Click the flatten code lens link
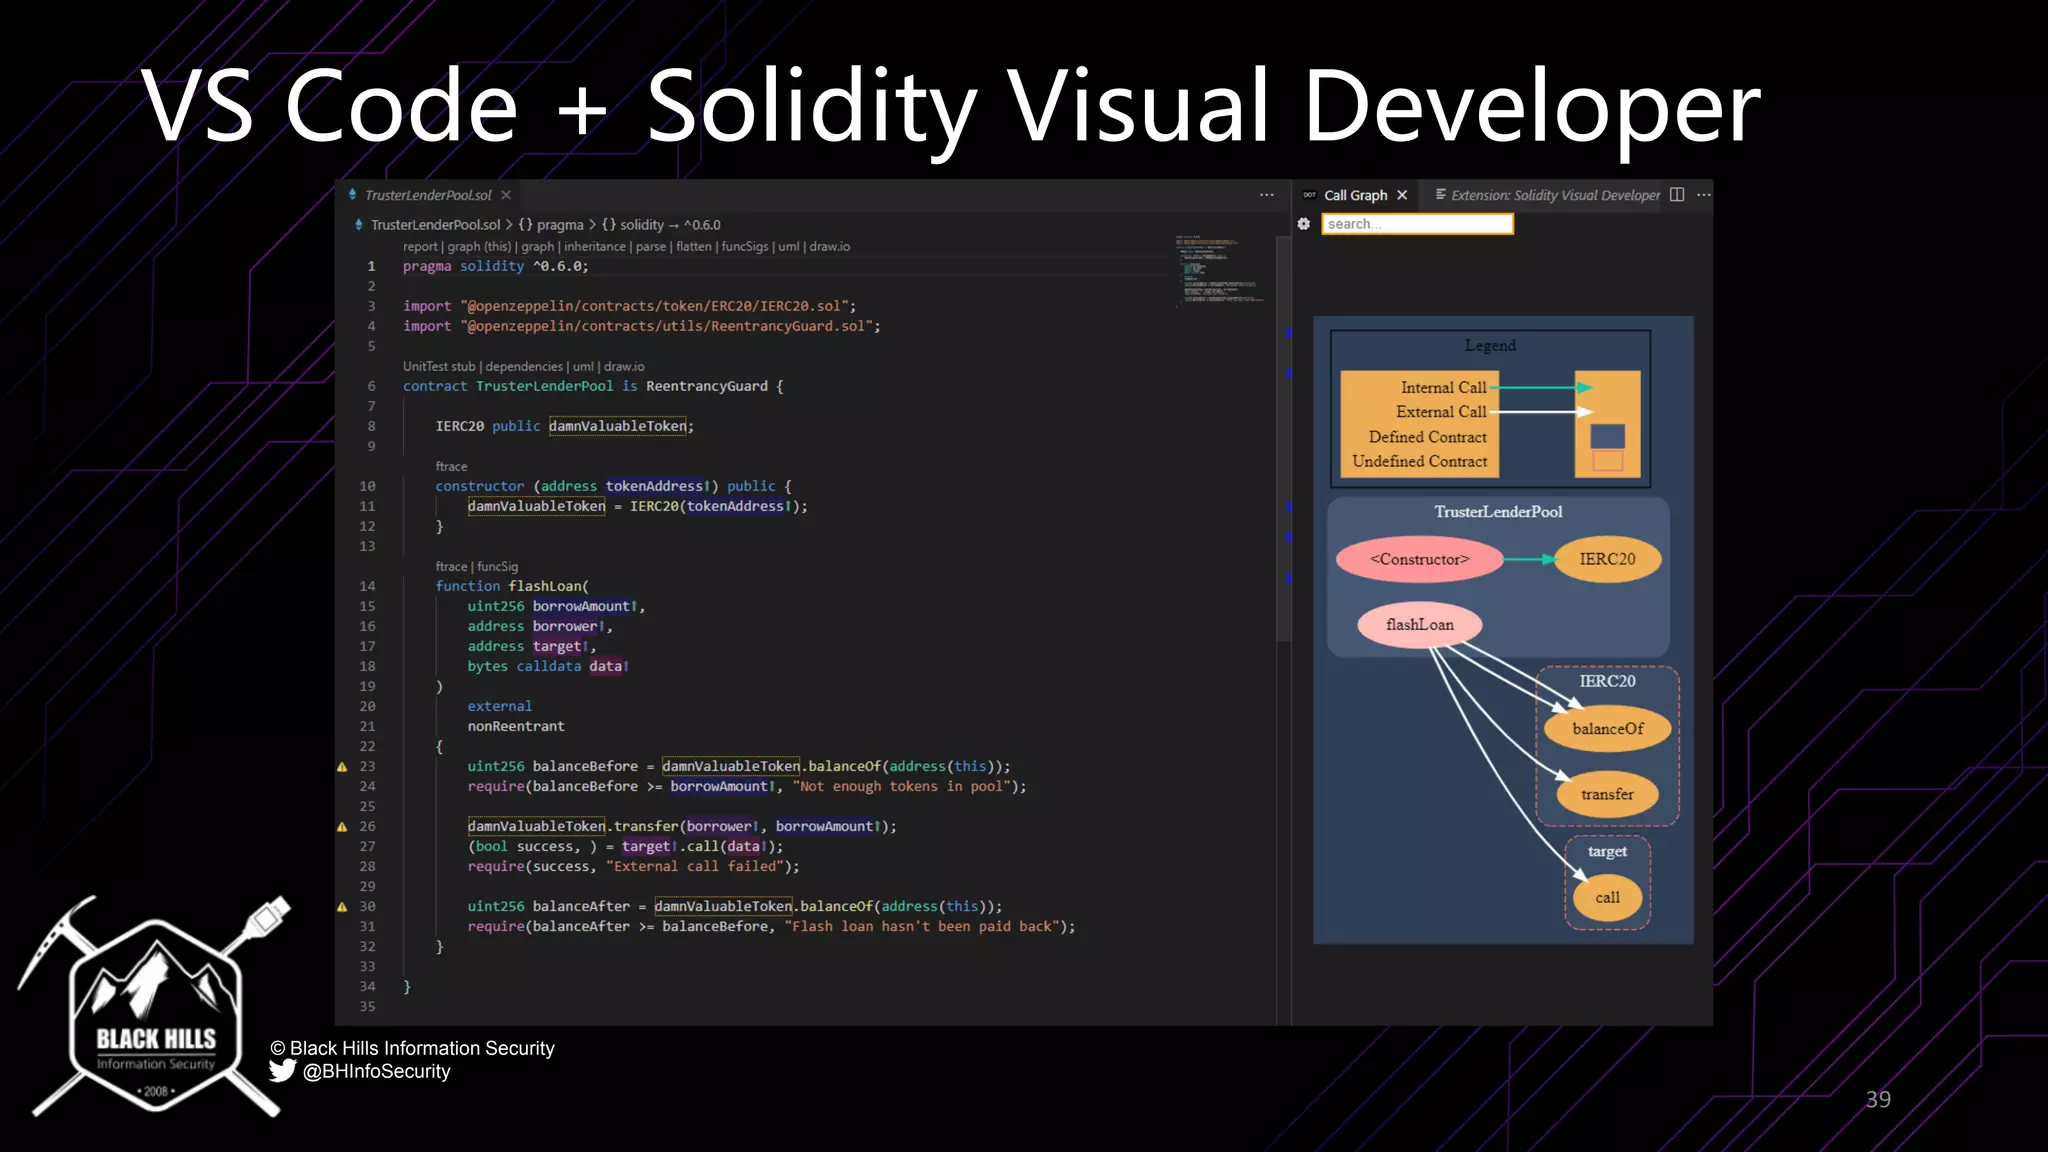This screenshot has height=1152, width=2048. (x=694, y=246)
